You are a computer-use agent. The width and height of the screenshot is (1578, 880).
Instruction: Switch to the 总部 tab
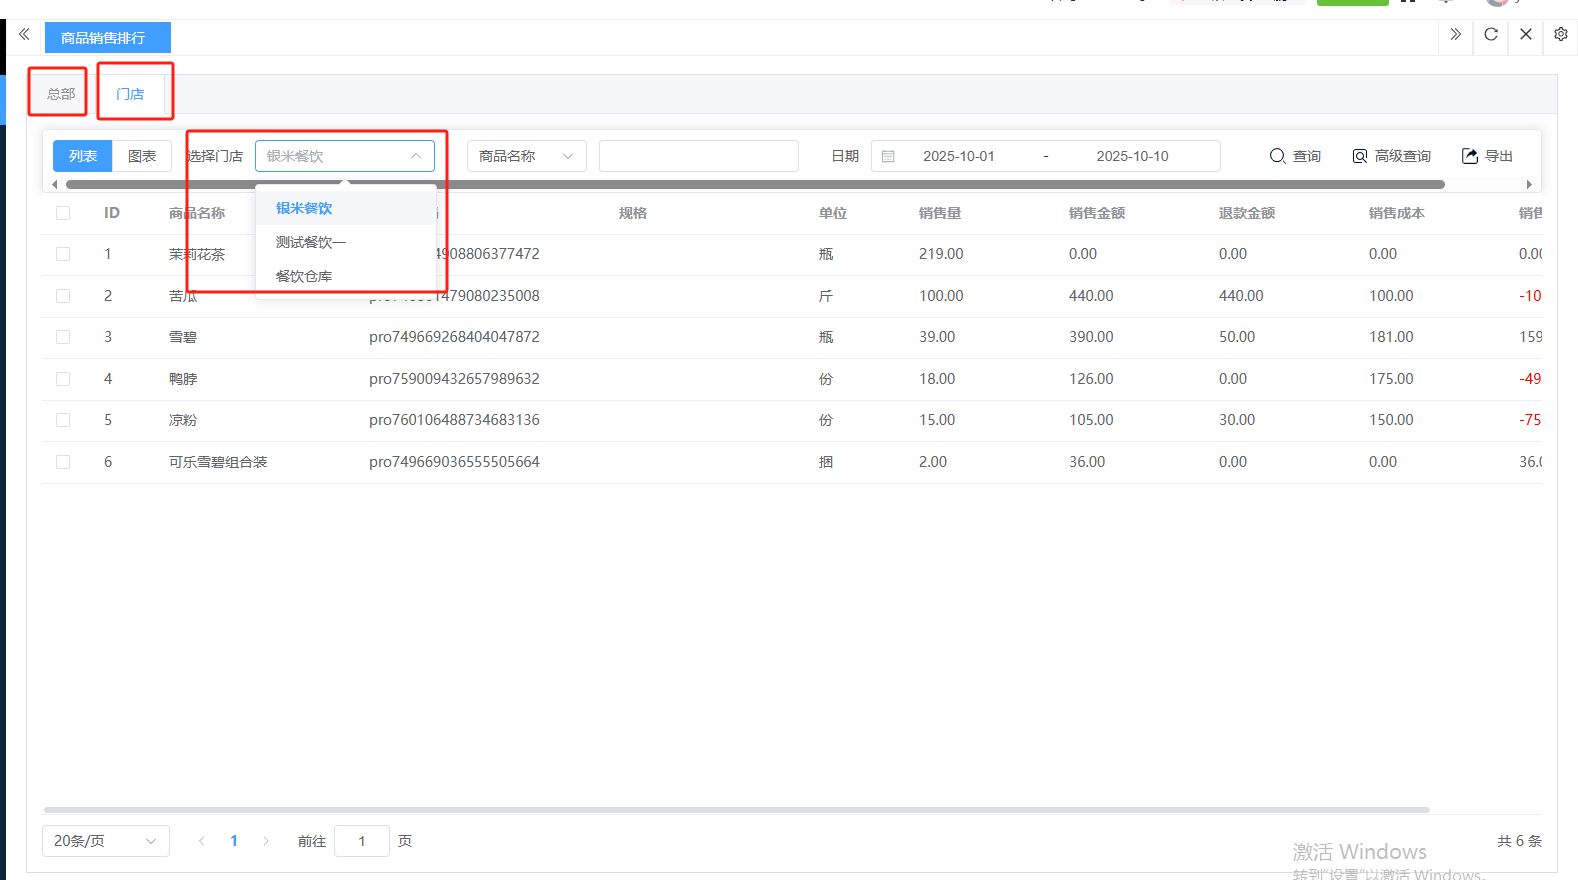(60, 94)
